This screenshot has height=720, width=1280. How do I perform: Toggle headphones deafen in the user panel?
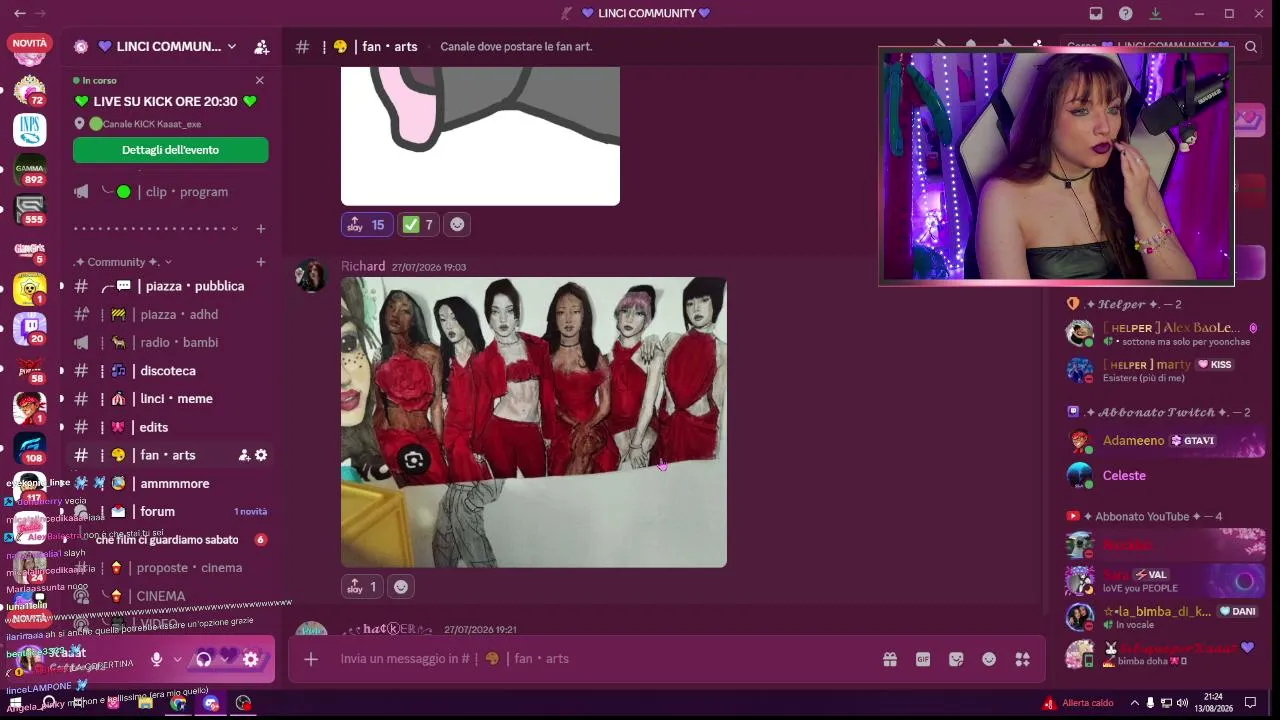pos(204,659)
